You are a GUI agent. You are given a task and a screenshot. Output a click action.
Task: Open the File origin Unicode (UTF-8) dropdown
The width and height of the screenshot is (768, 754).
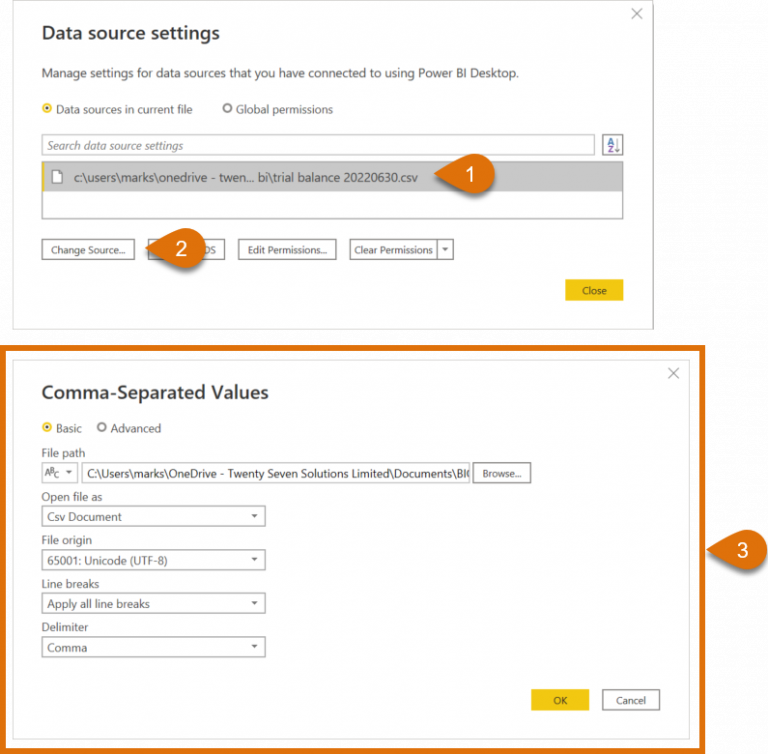click(153, 560)
